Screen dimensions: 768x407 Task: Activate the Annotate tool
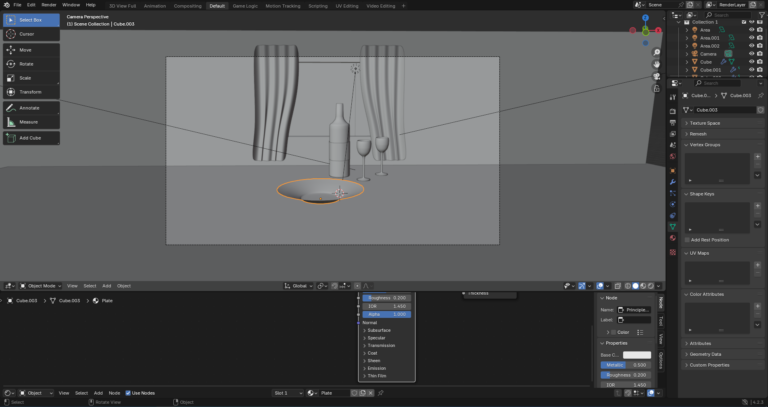coord(25,107)
